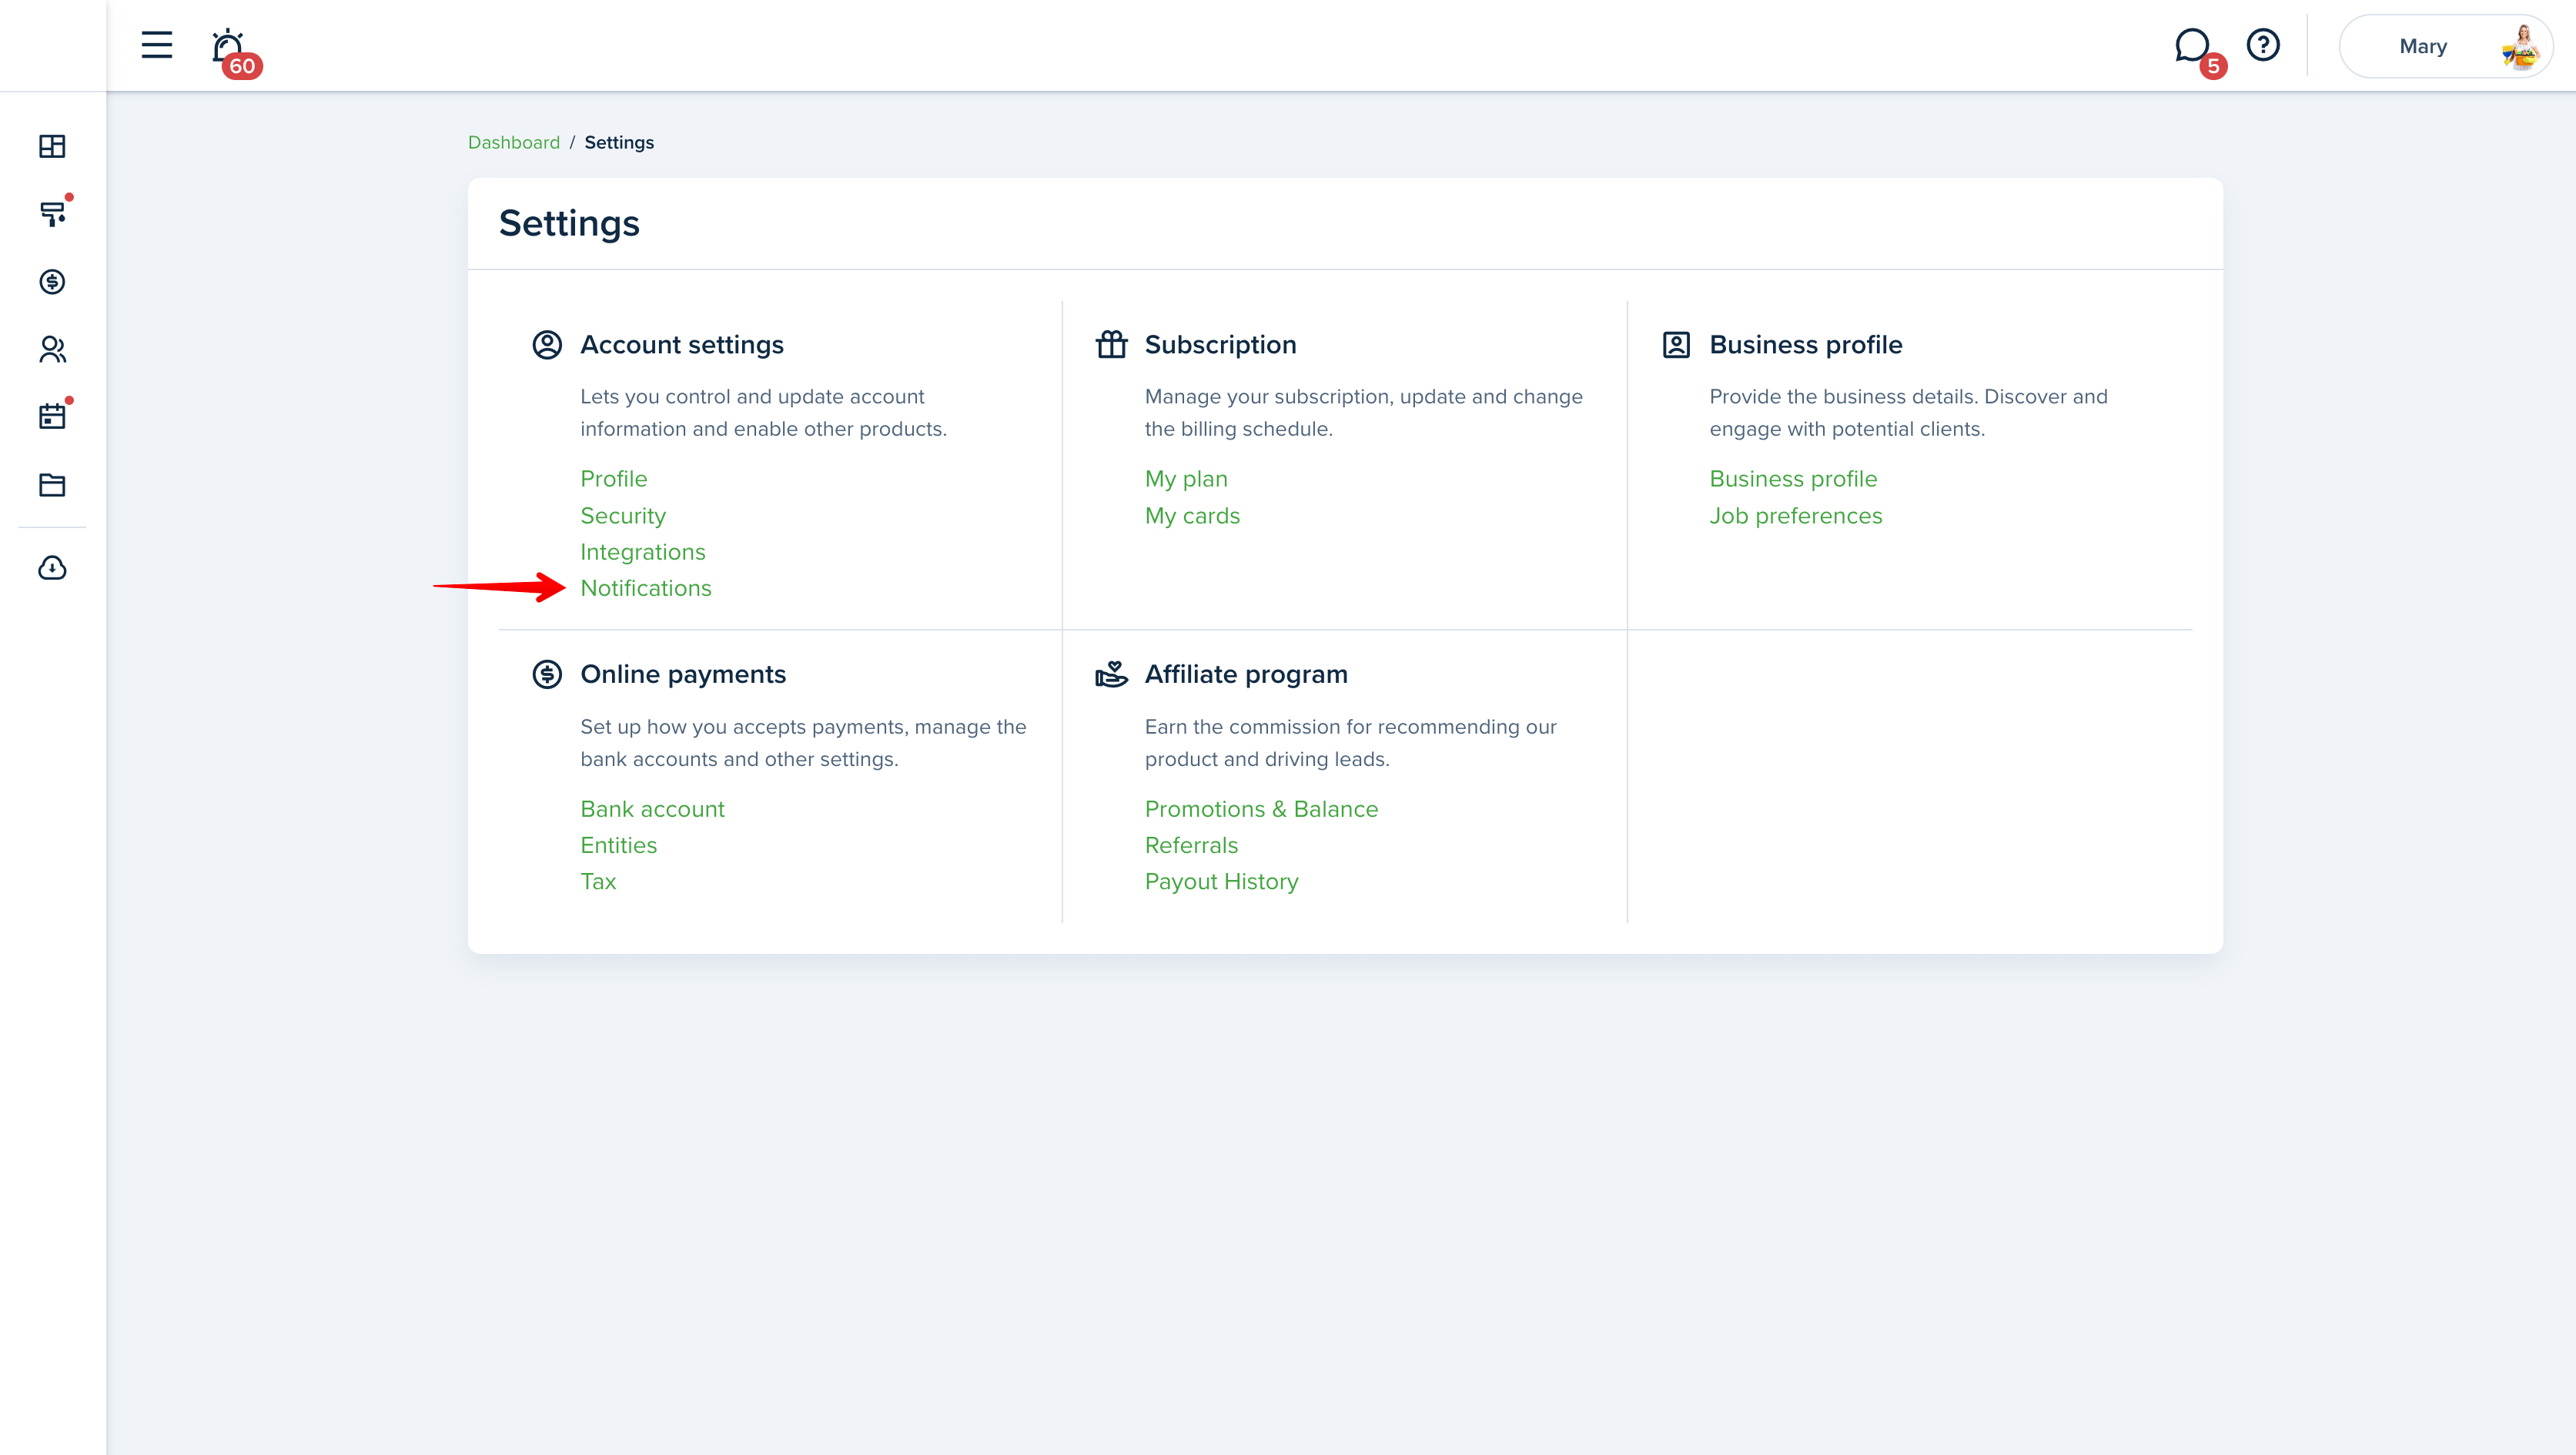Viewport: 2576px width, 1455px height.
Task: Open dollar payments icon in sidebar
Action: (52, 282)
